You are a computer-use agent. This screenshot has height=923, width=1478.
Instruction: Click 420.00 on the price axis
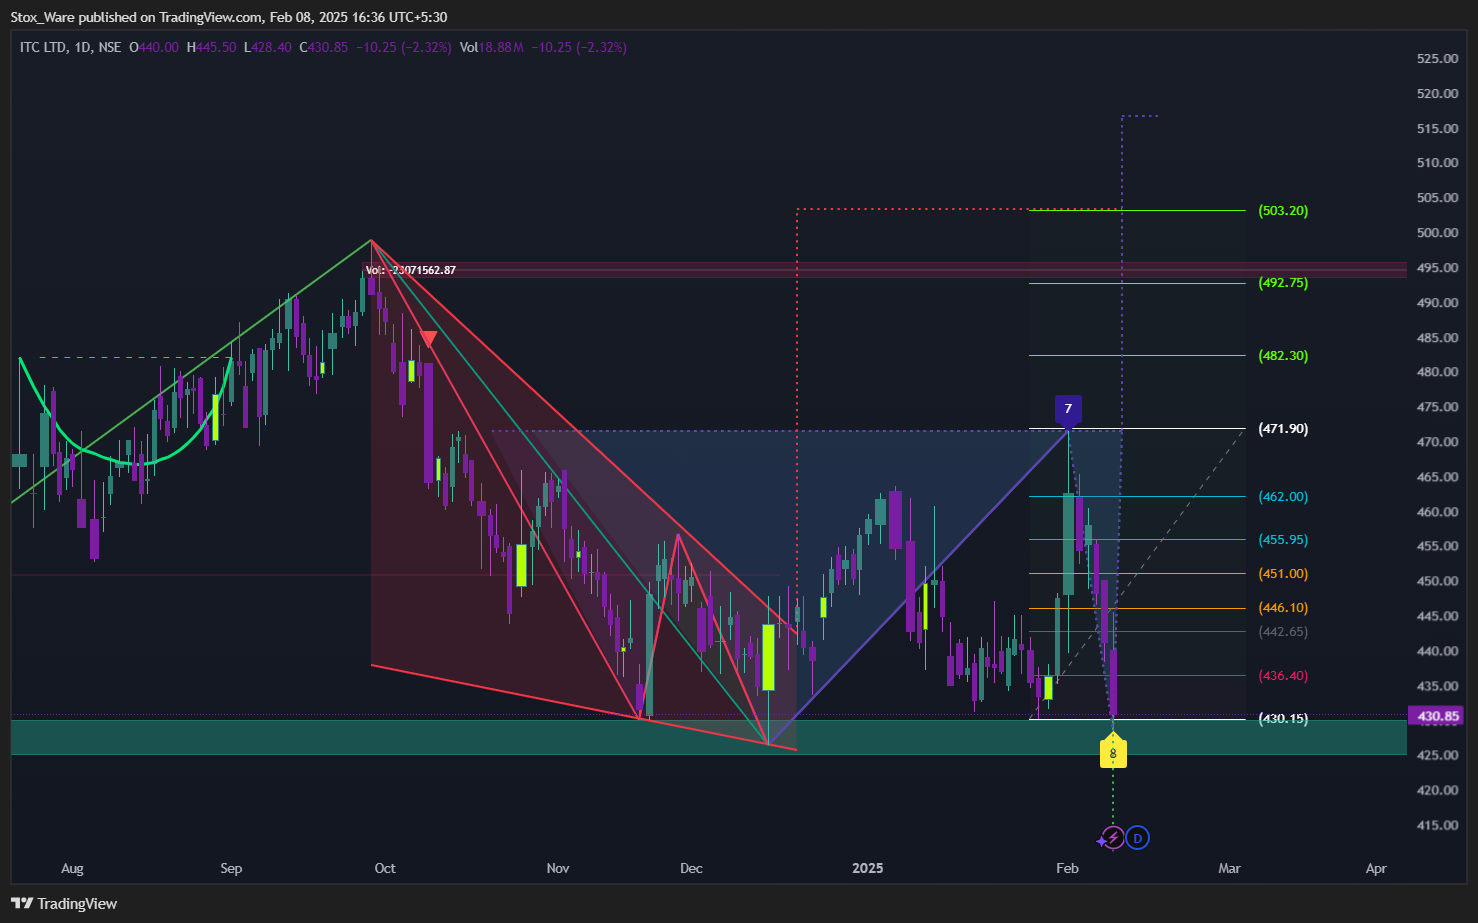click(x=1437, y=790)
